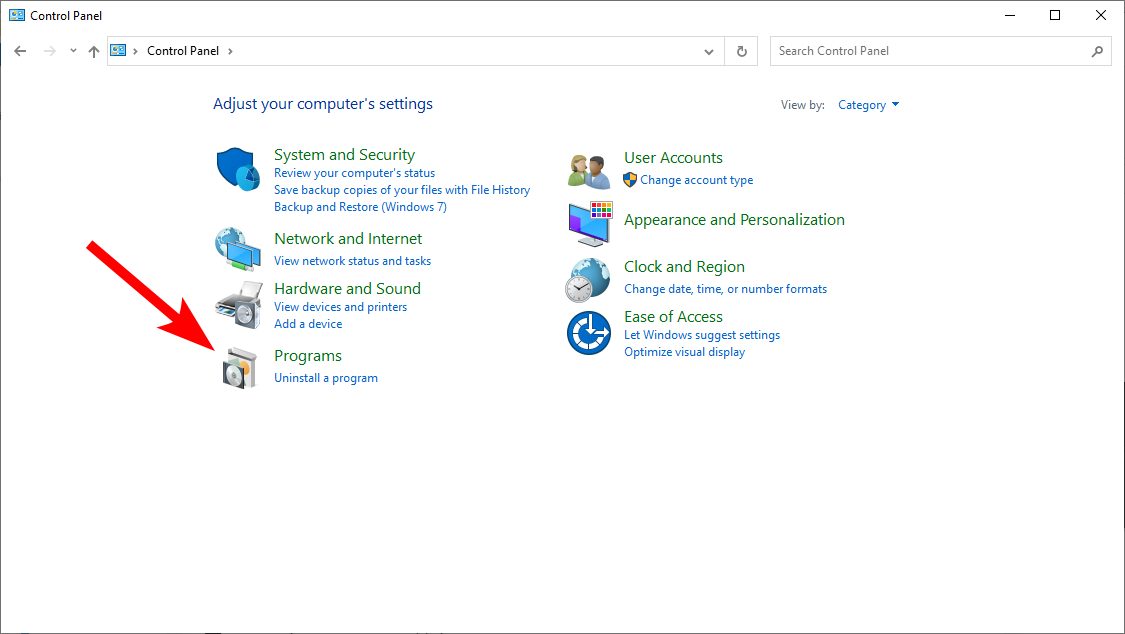Click Save backup copies with File History
Screen dimensions: 1125x634
click(x=402, y=190)
